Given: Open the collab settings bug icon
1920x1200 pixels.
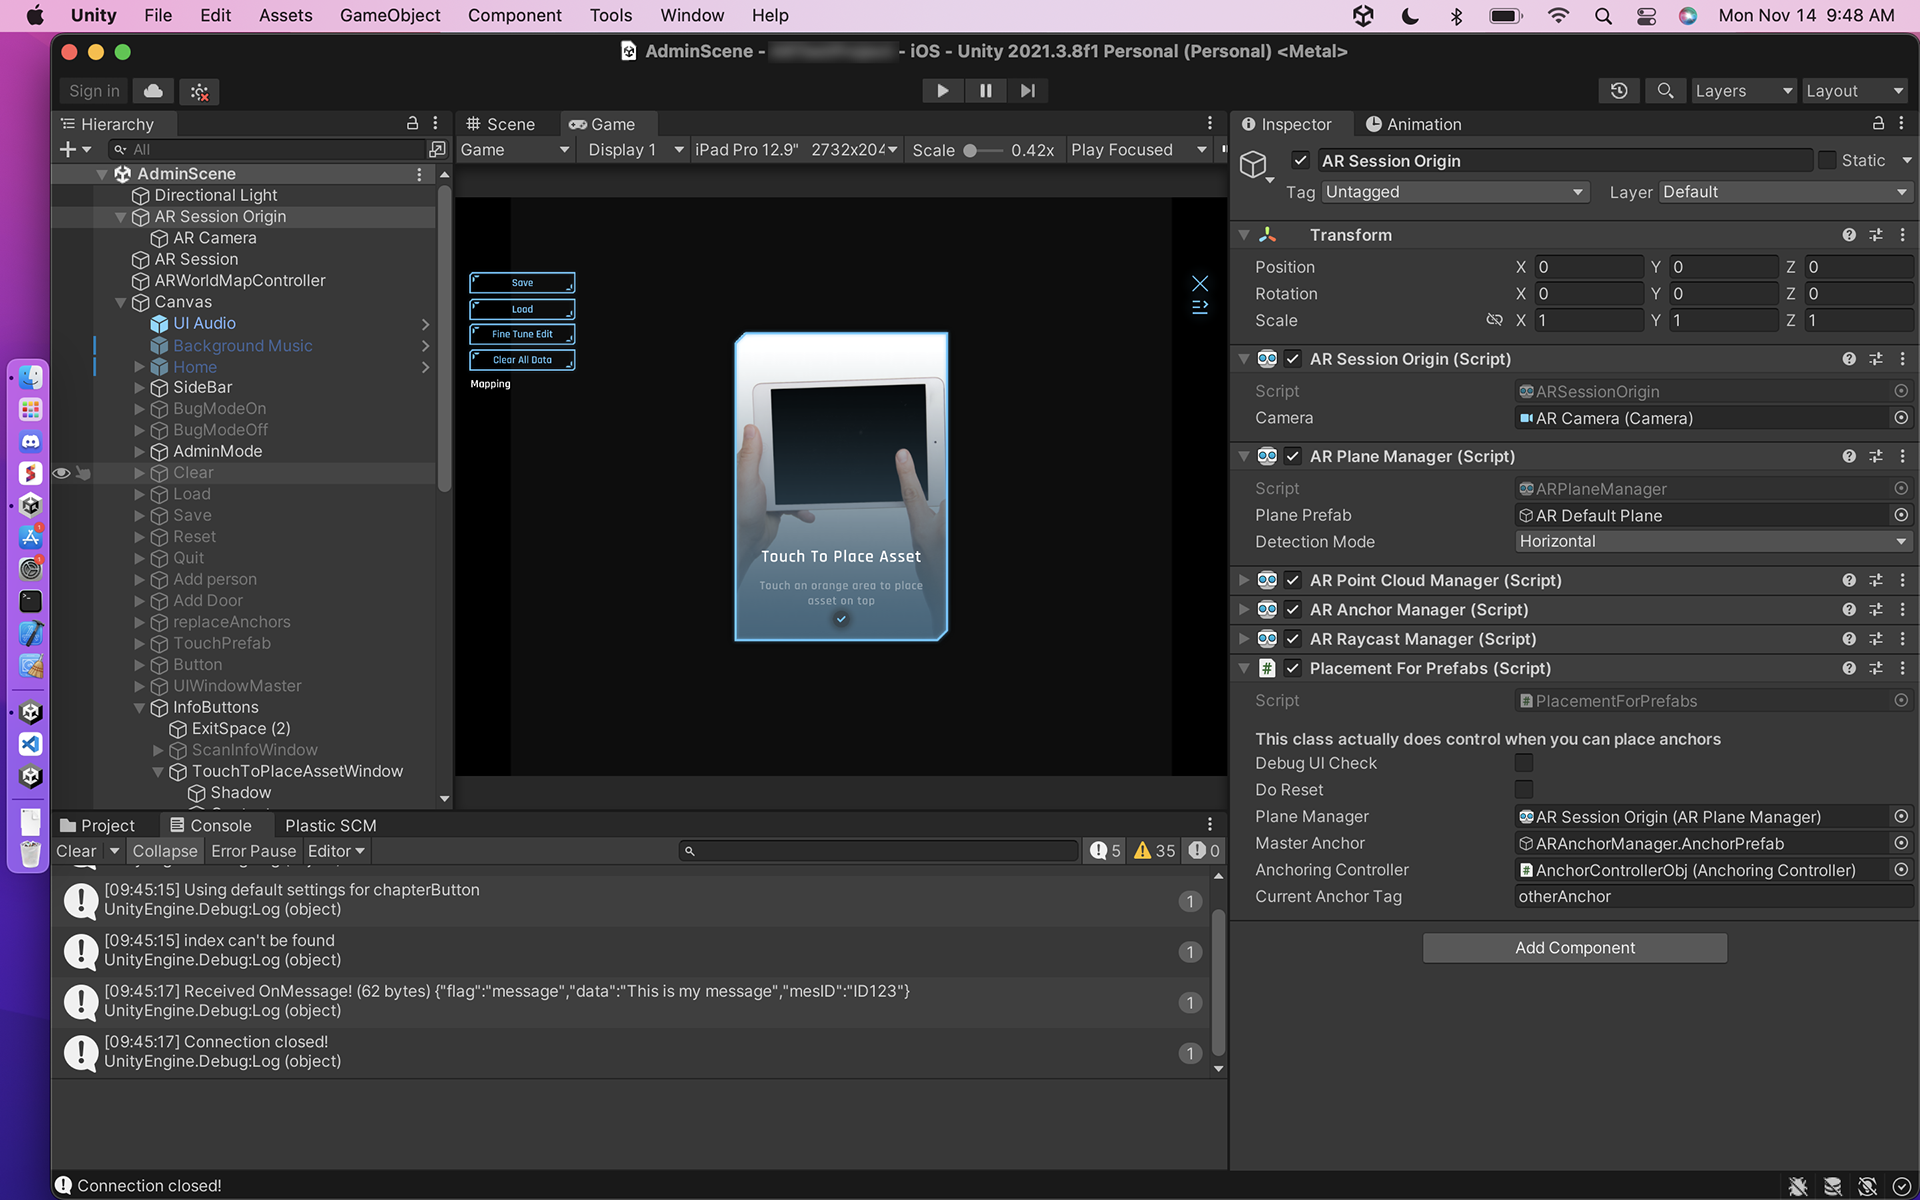Looking at the screenshot, I should (x=200, y=91).
